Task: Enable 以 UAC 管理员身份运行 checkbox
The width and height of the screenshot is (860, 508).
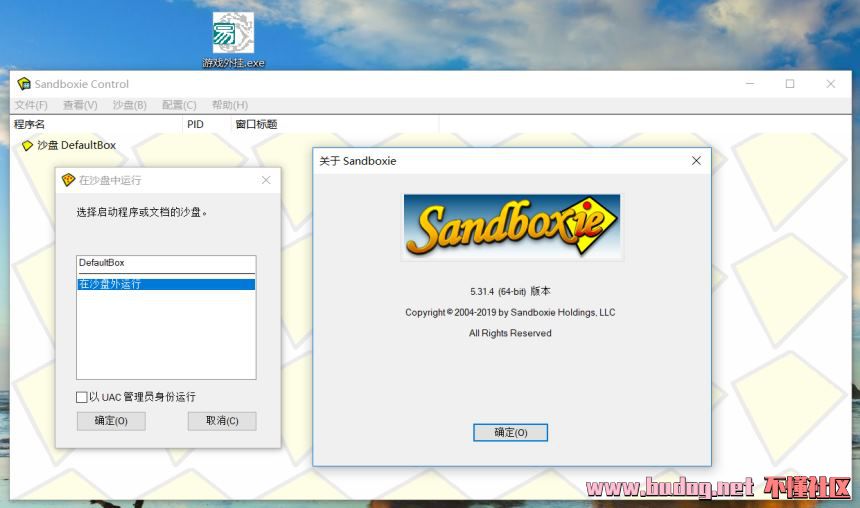Action: click(x=82, y=397)
